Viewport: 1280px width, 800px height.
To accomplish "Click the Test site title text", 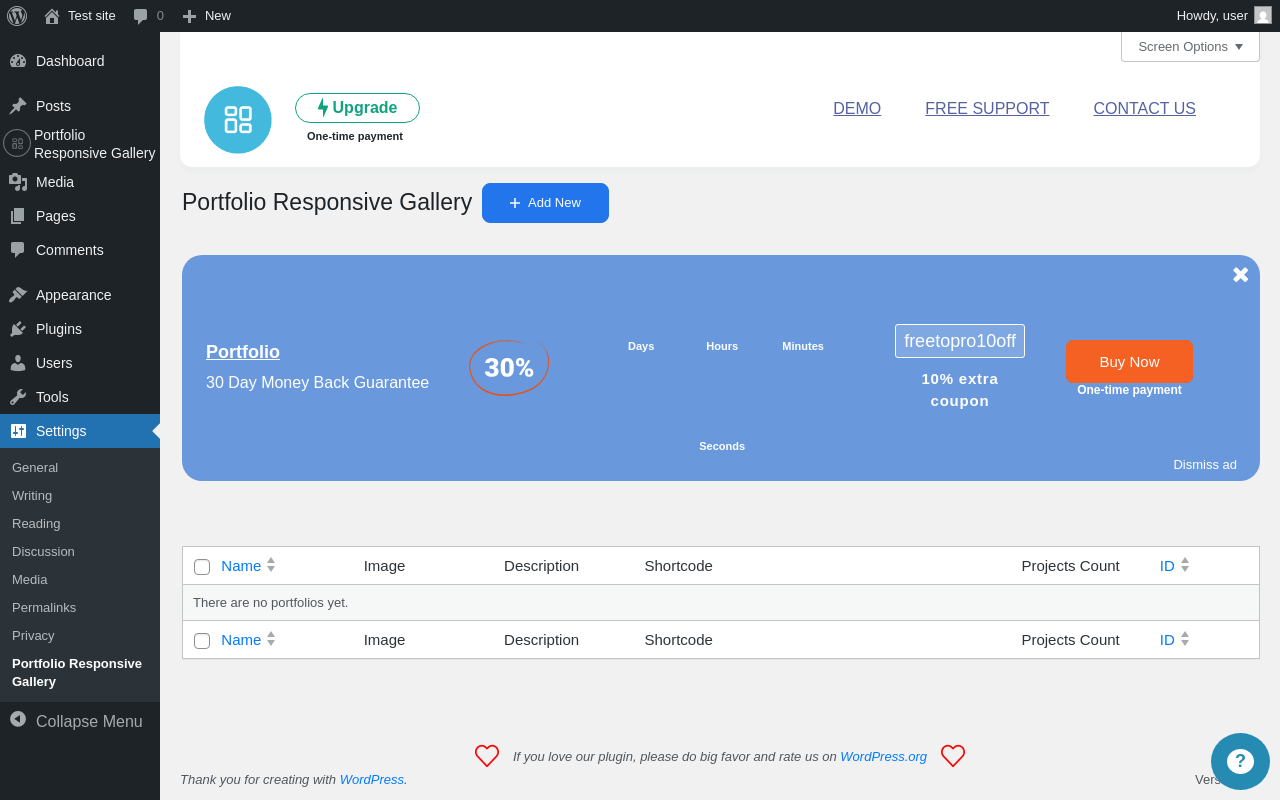I will tap(92, 15).
